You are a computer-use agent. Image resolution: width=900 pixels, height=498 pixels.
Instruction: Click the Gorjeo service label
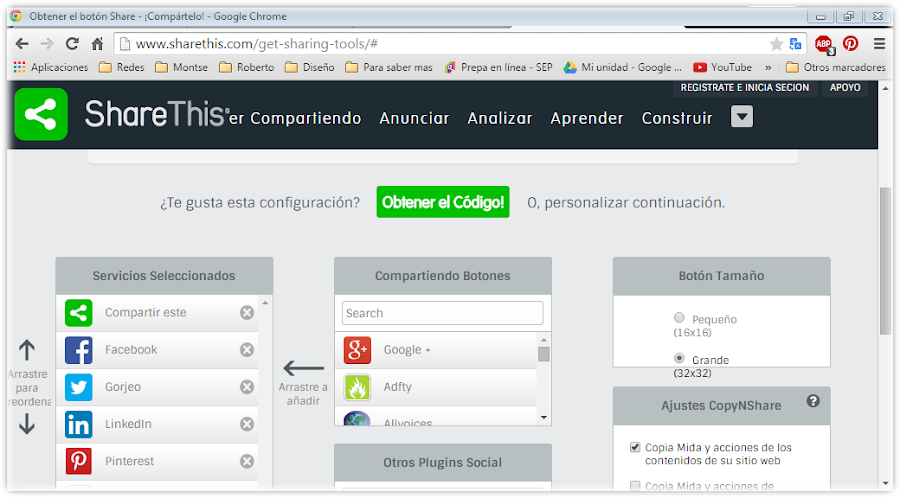(123, 387)
